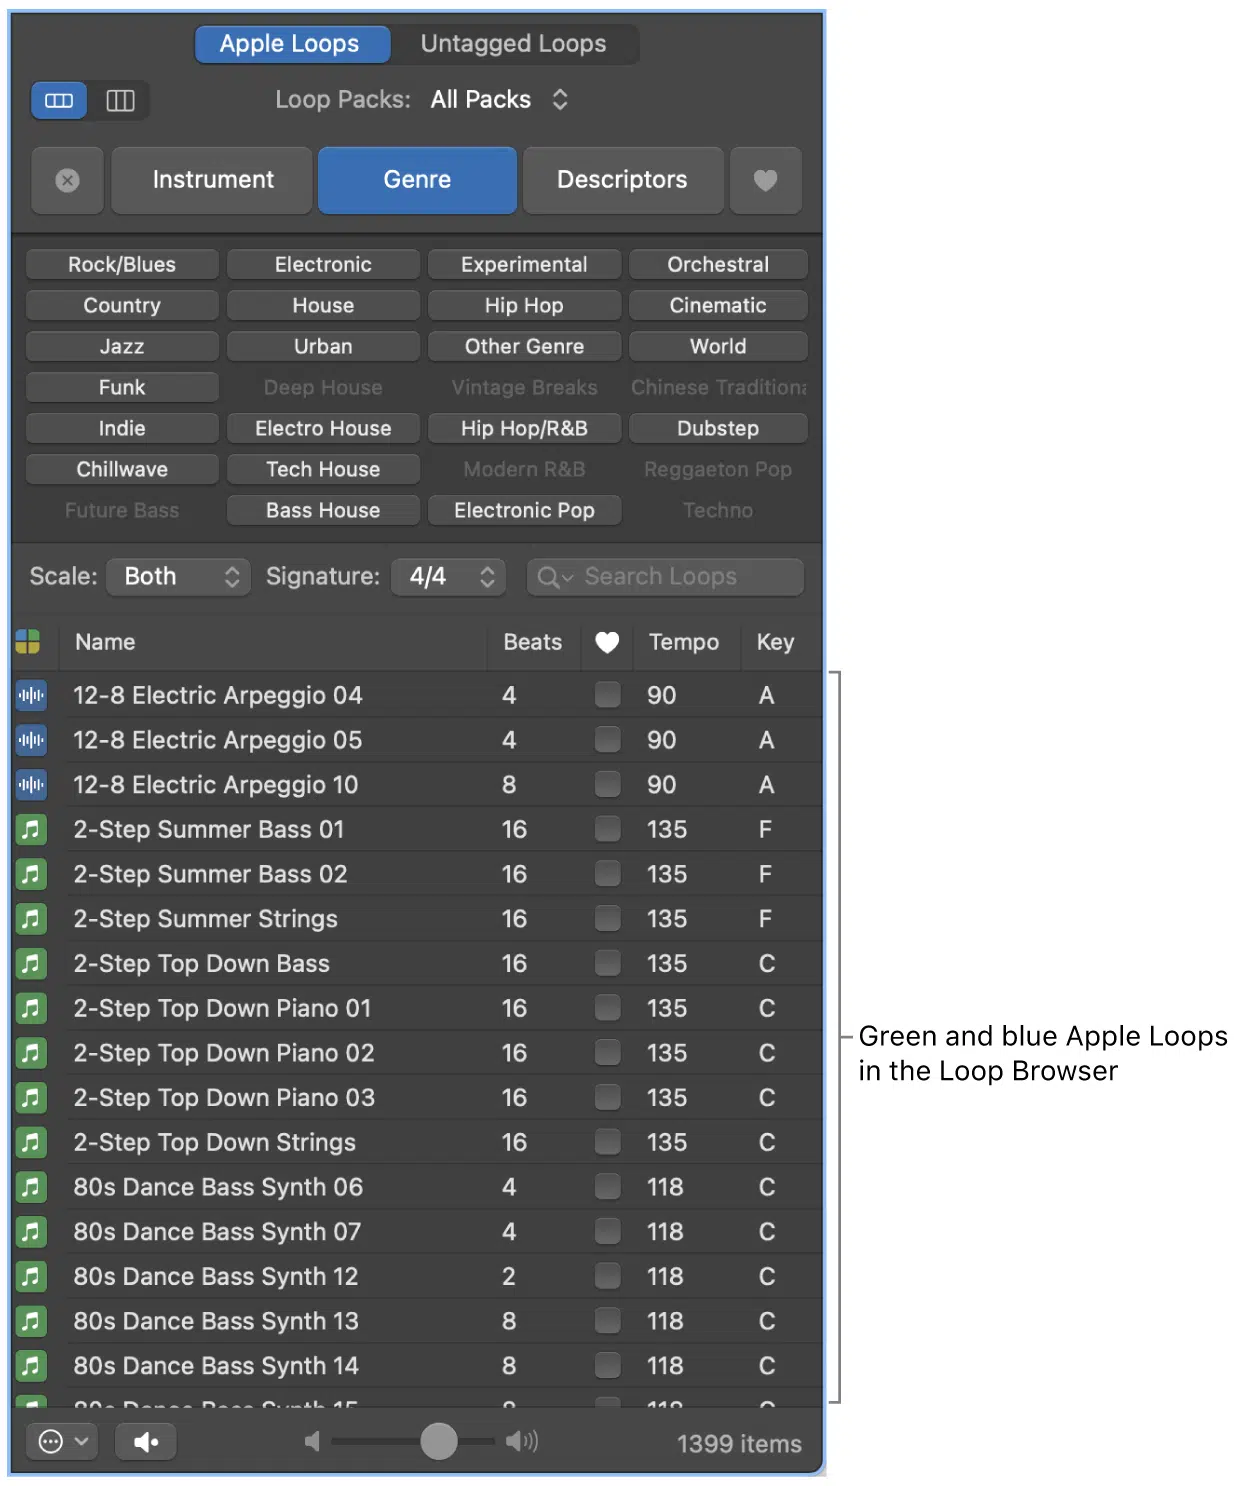Filter loops by Chillwave genre

(122, 470)
